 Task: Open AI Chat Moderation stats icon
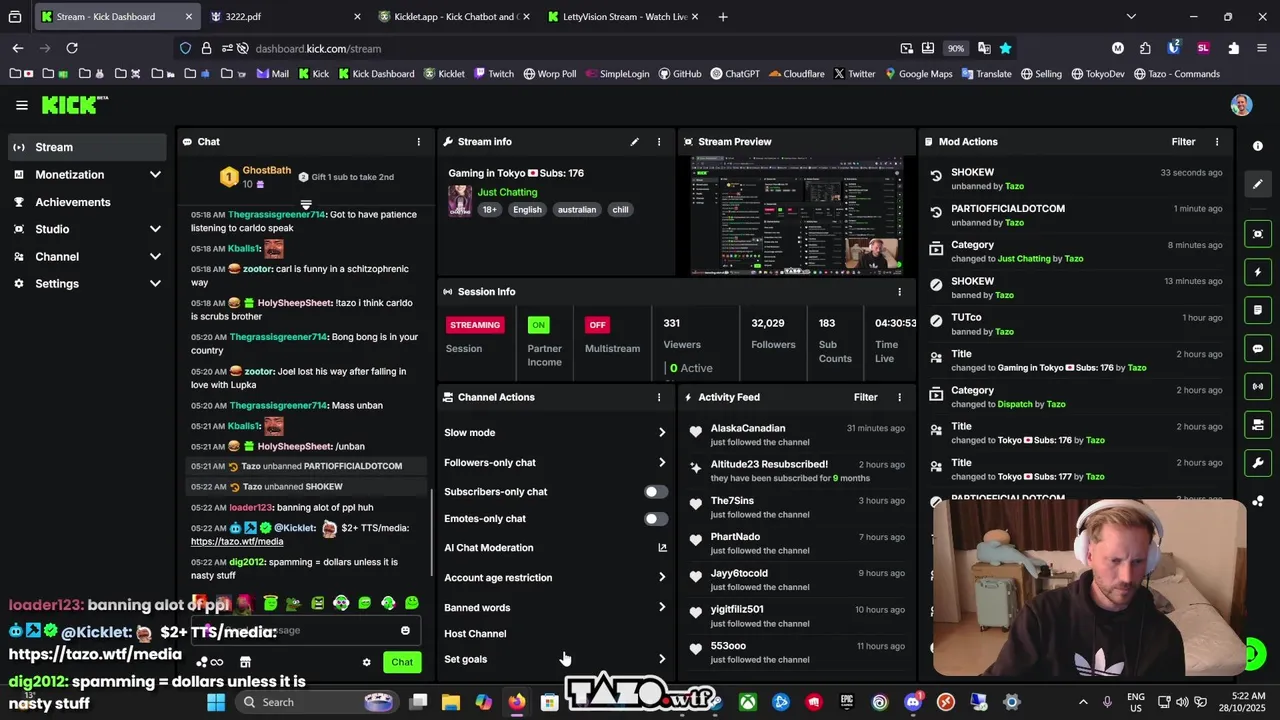point(662,548)
